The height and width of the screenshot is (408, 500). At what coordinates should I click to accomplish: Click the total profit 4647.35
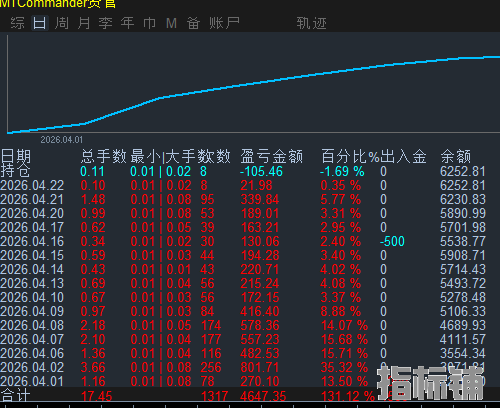pyautogui.click(x=263, y=396)
